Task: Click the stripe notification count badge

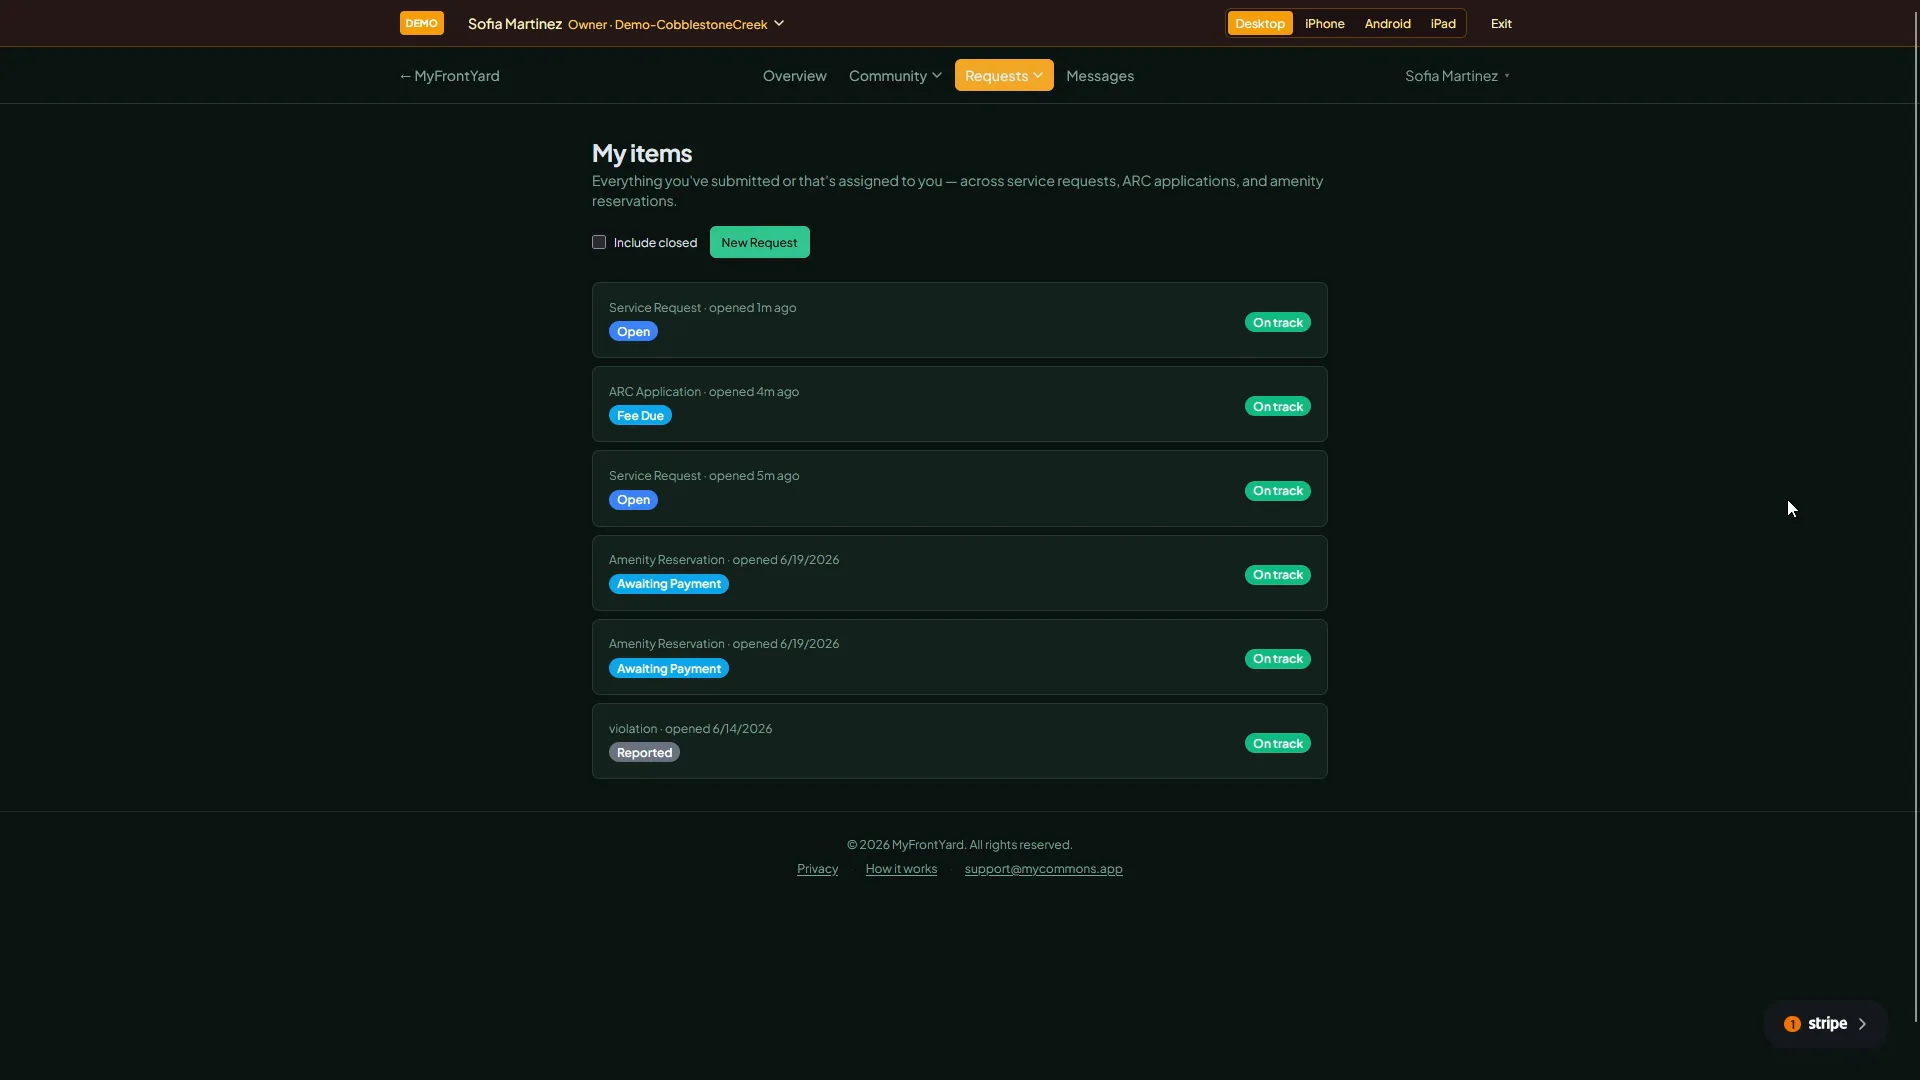Action: [x=1792, y=1024]
